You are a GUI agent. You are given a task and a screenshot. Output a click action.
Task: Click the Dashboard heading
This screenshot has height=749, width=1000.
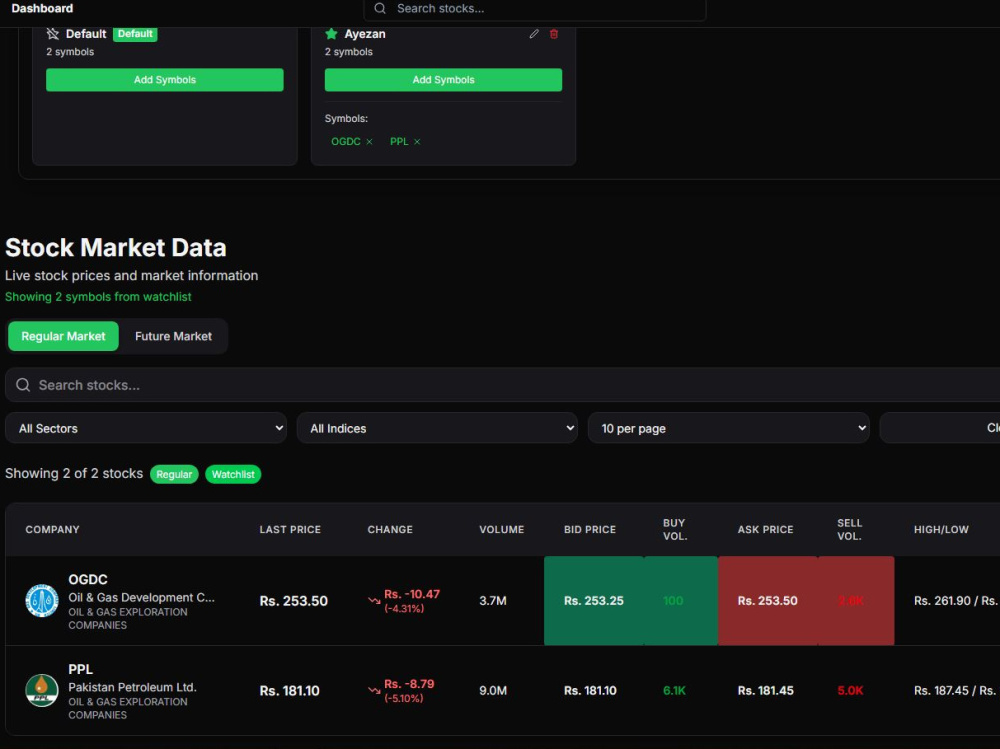tap(42, 8)
